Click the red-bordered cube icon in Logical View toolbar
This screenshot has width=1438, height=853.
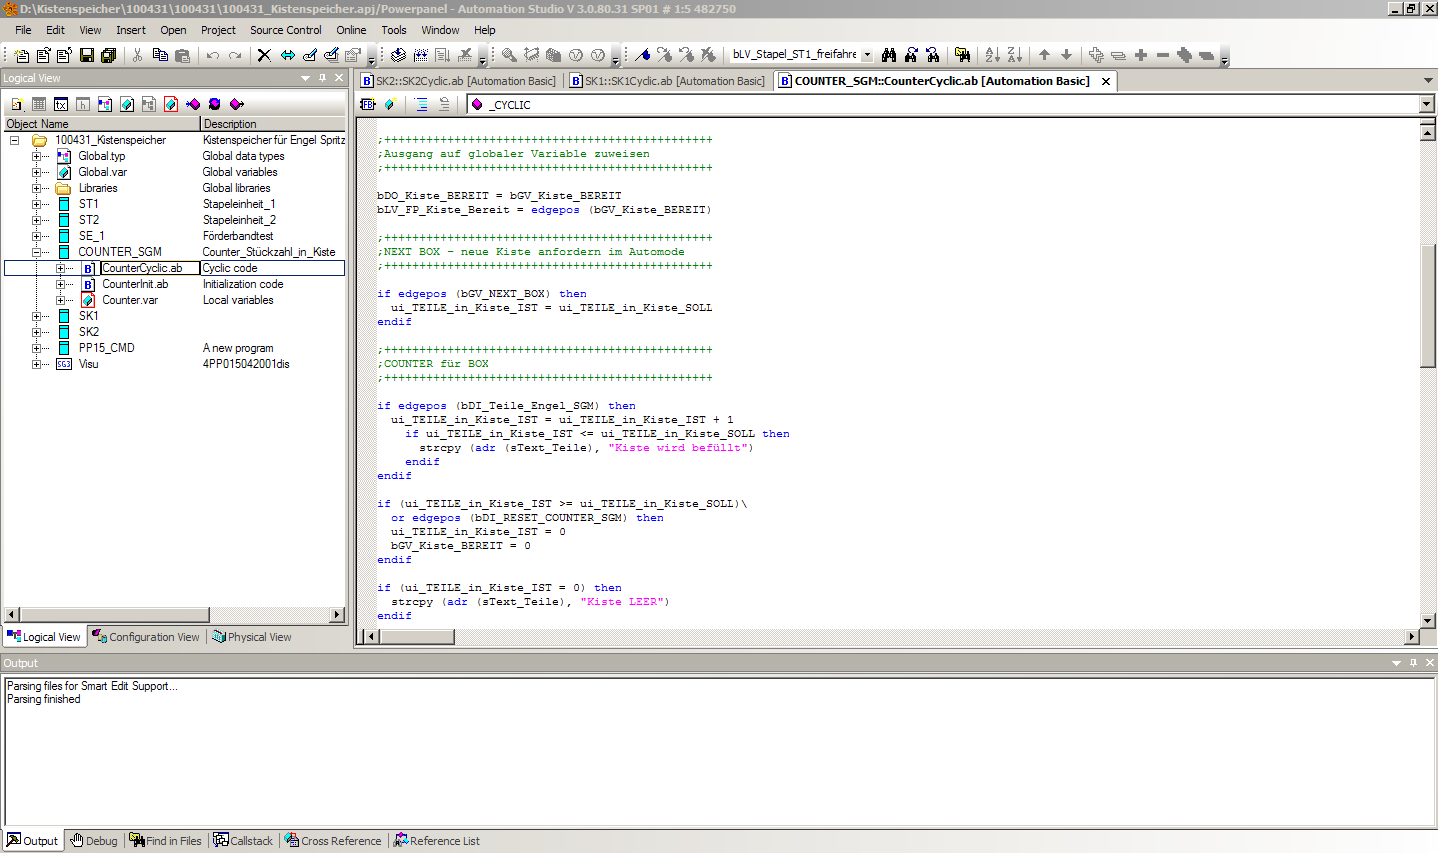171,104
